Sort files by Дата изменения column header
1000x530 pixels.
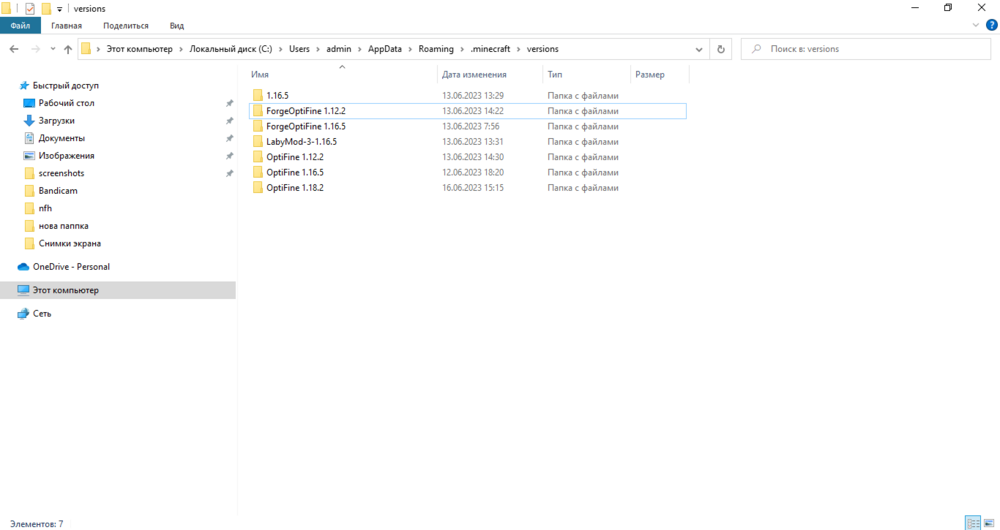click(x=474, y=75)
